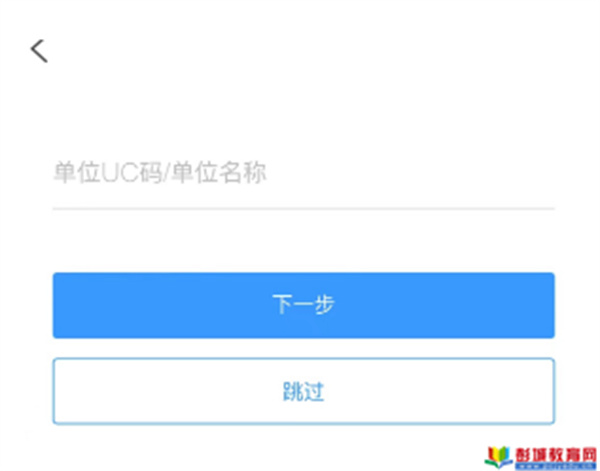Viewport: 600px width, 471px height.
Task: Click the 彭城教育网 watermark text
Action: 556,455
